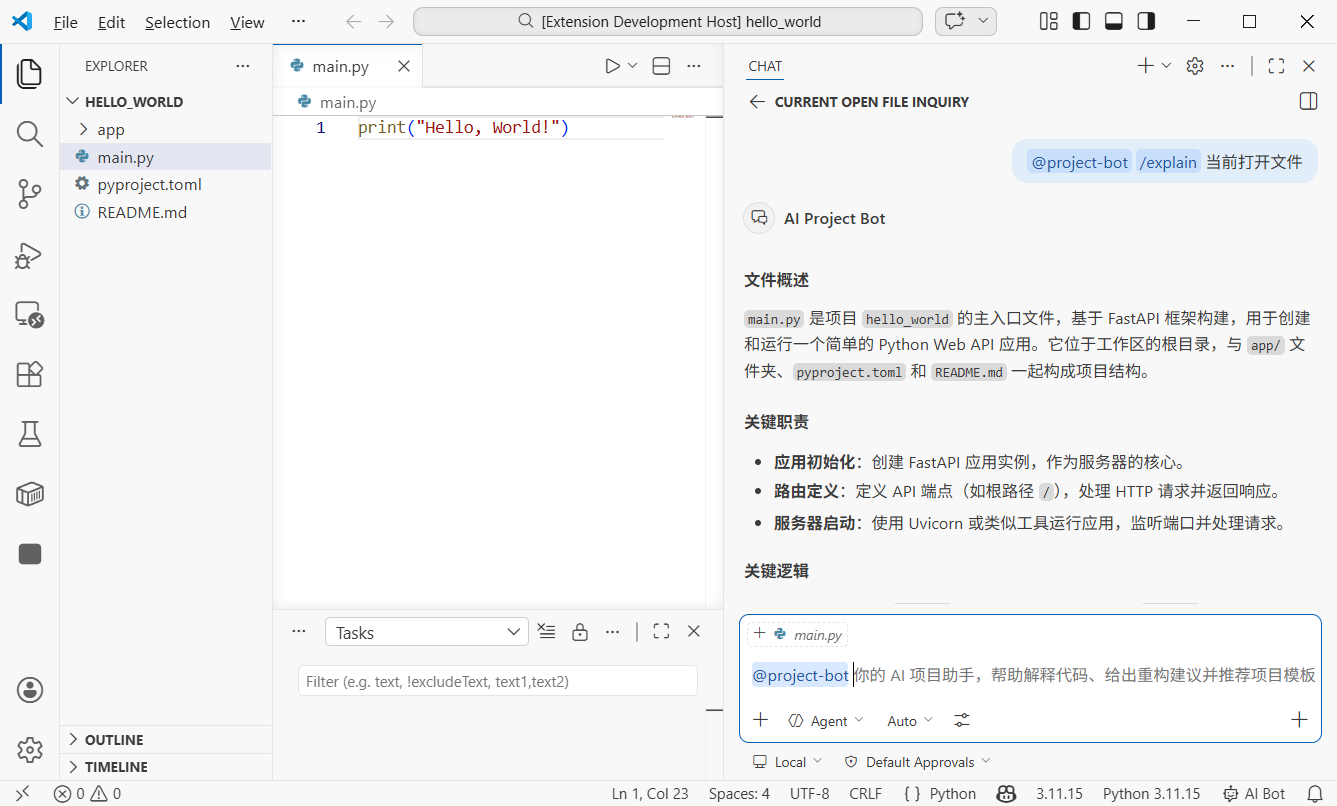Open the Selection menu

(177, 21)
